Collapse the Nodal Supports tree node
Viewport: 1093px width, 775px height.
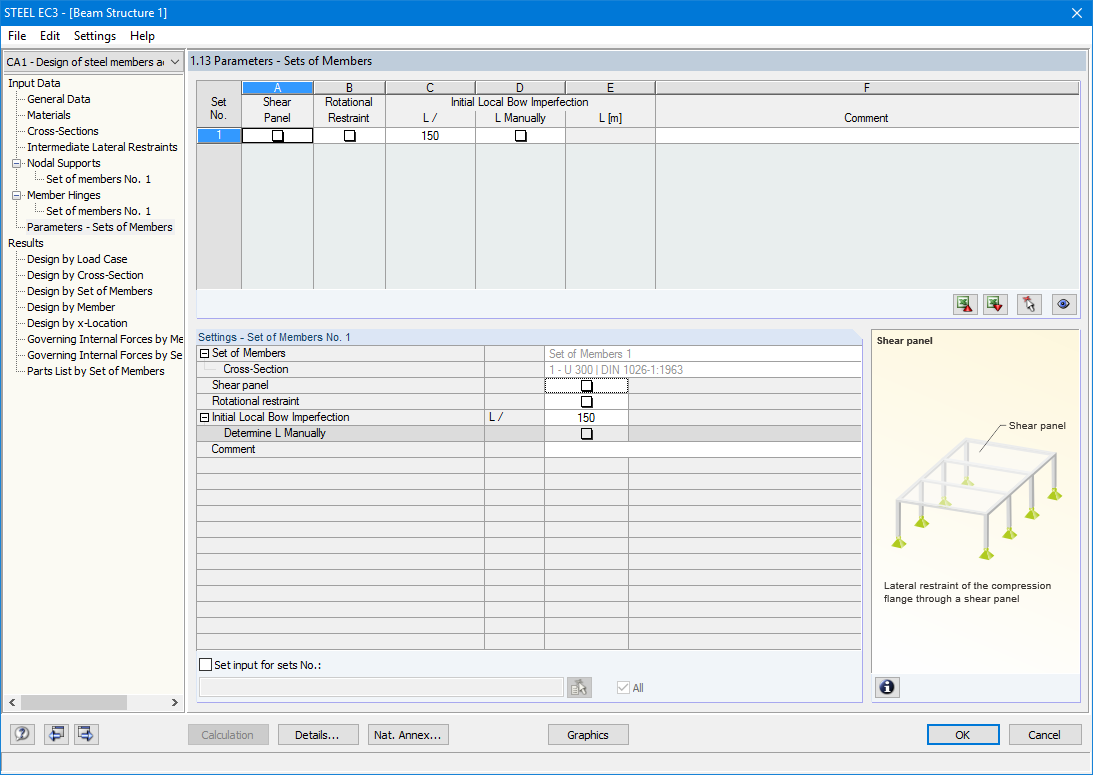[16, 163]
